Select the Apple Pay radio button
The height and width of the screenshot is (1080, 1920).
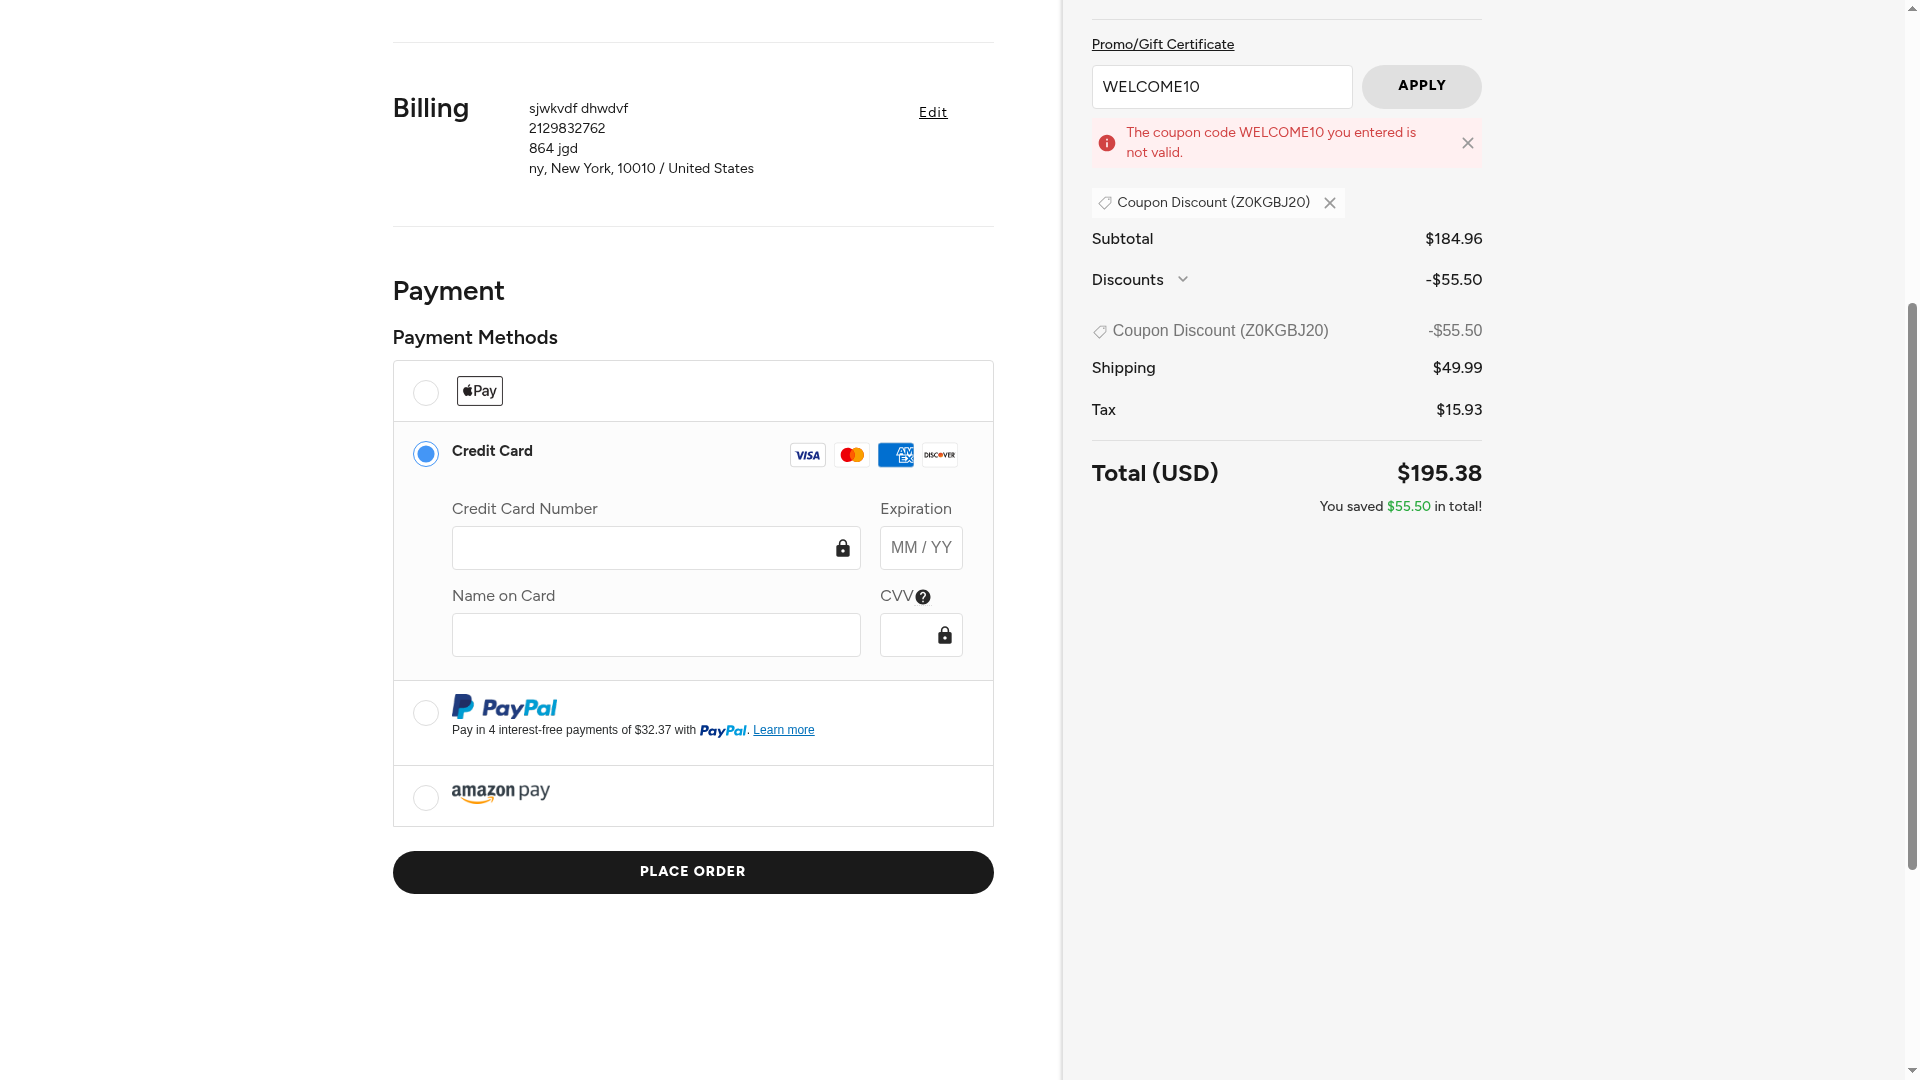pyautogui.click(x=425, y=393)
